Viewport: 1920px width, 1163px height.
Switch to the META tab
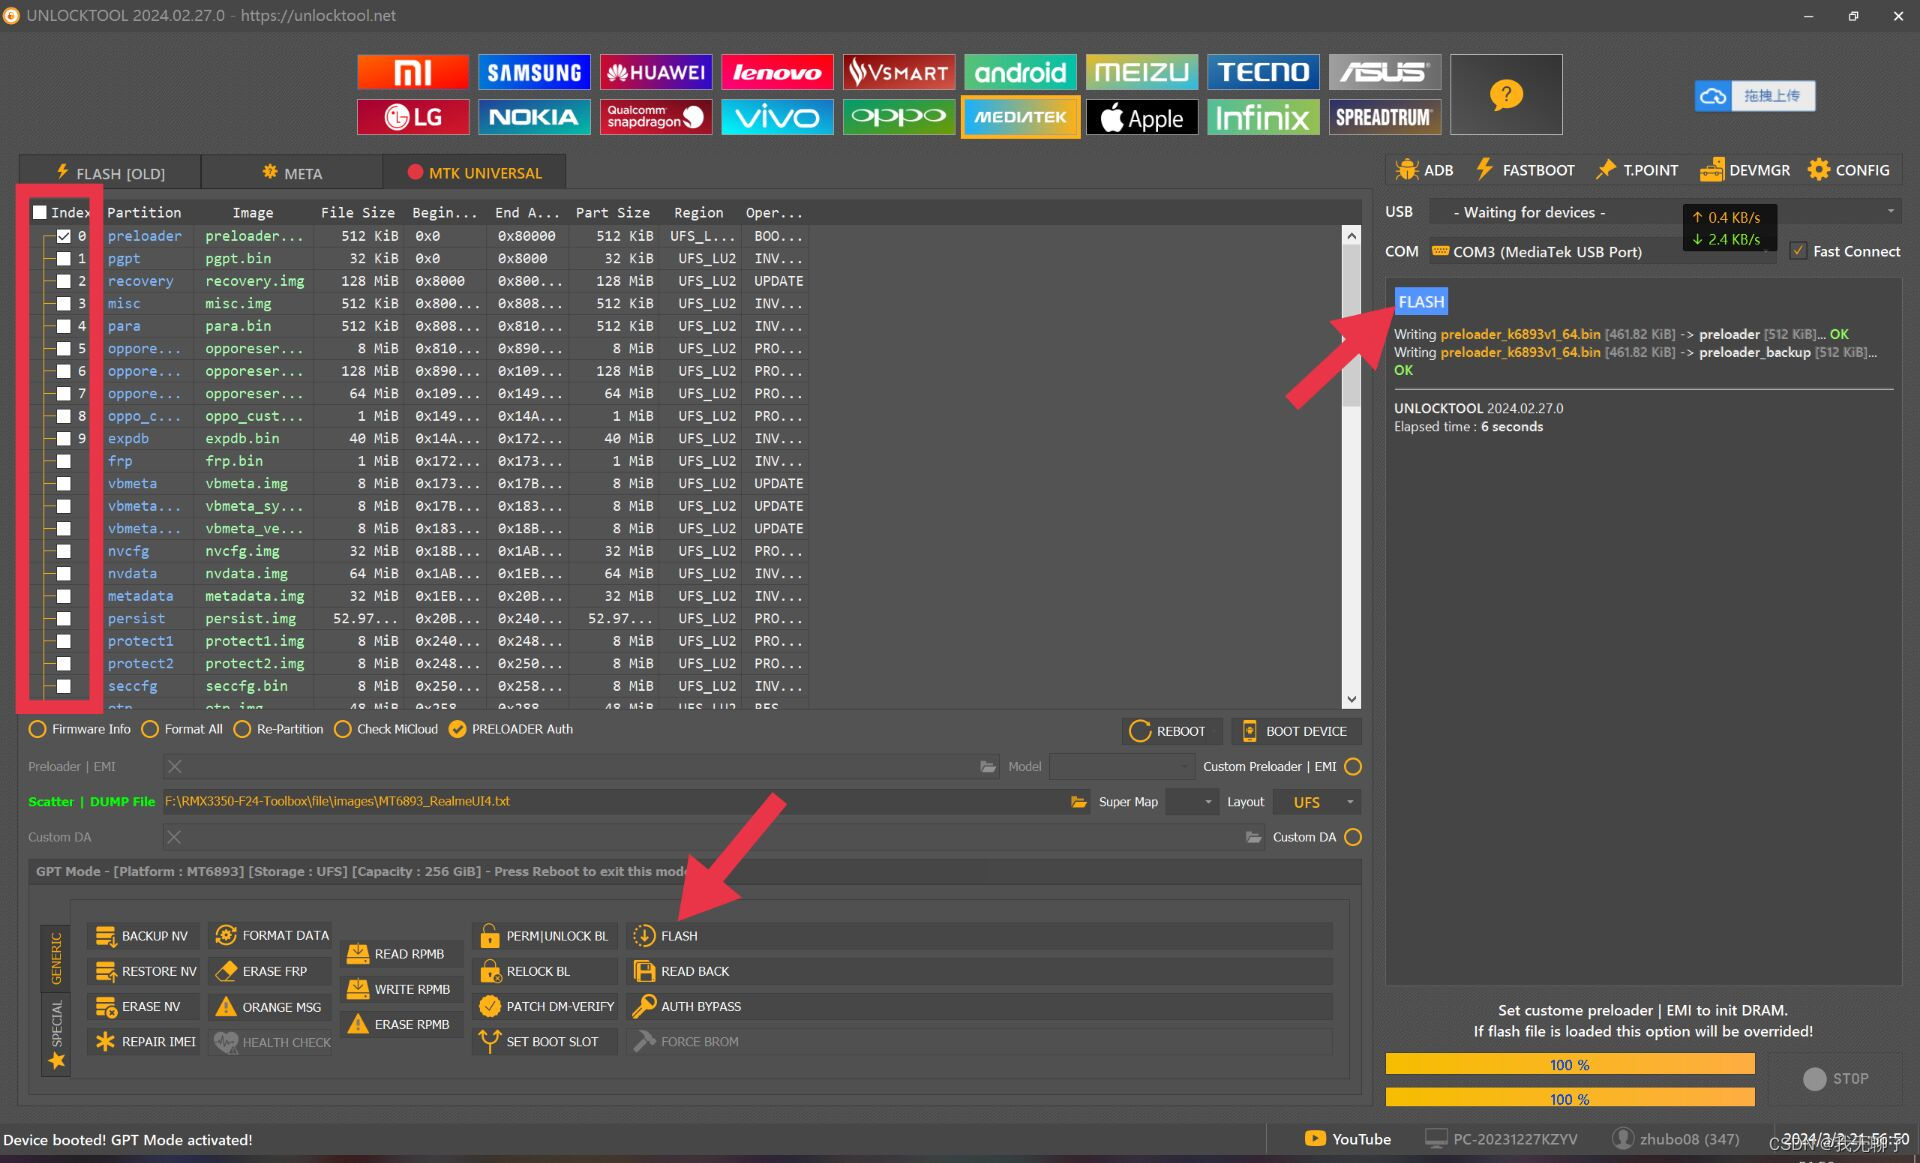click(292, 173)
